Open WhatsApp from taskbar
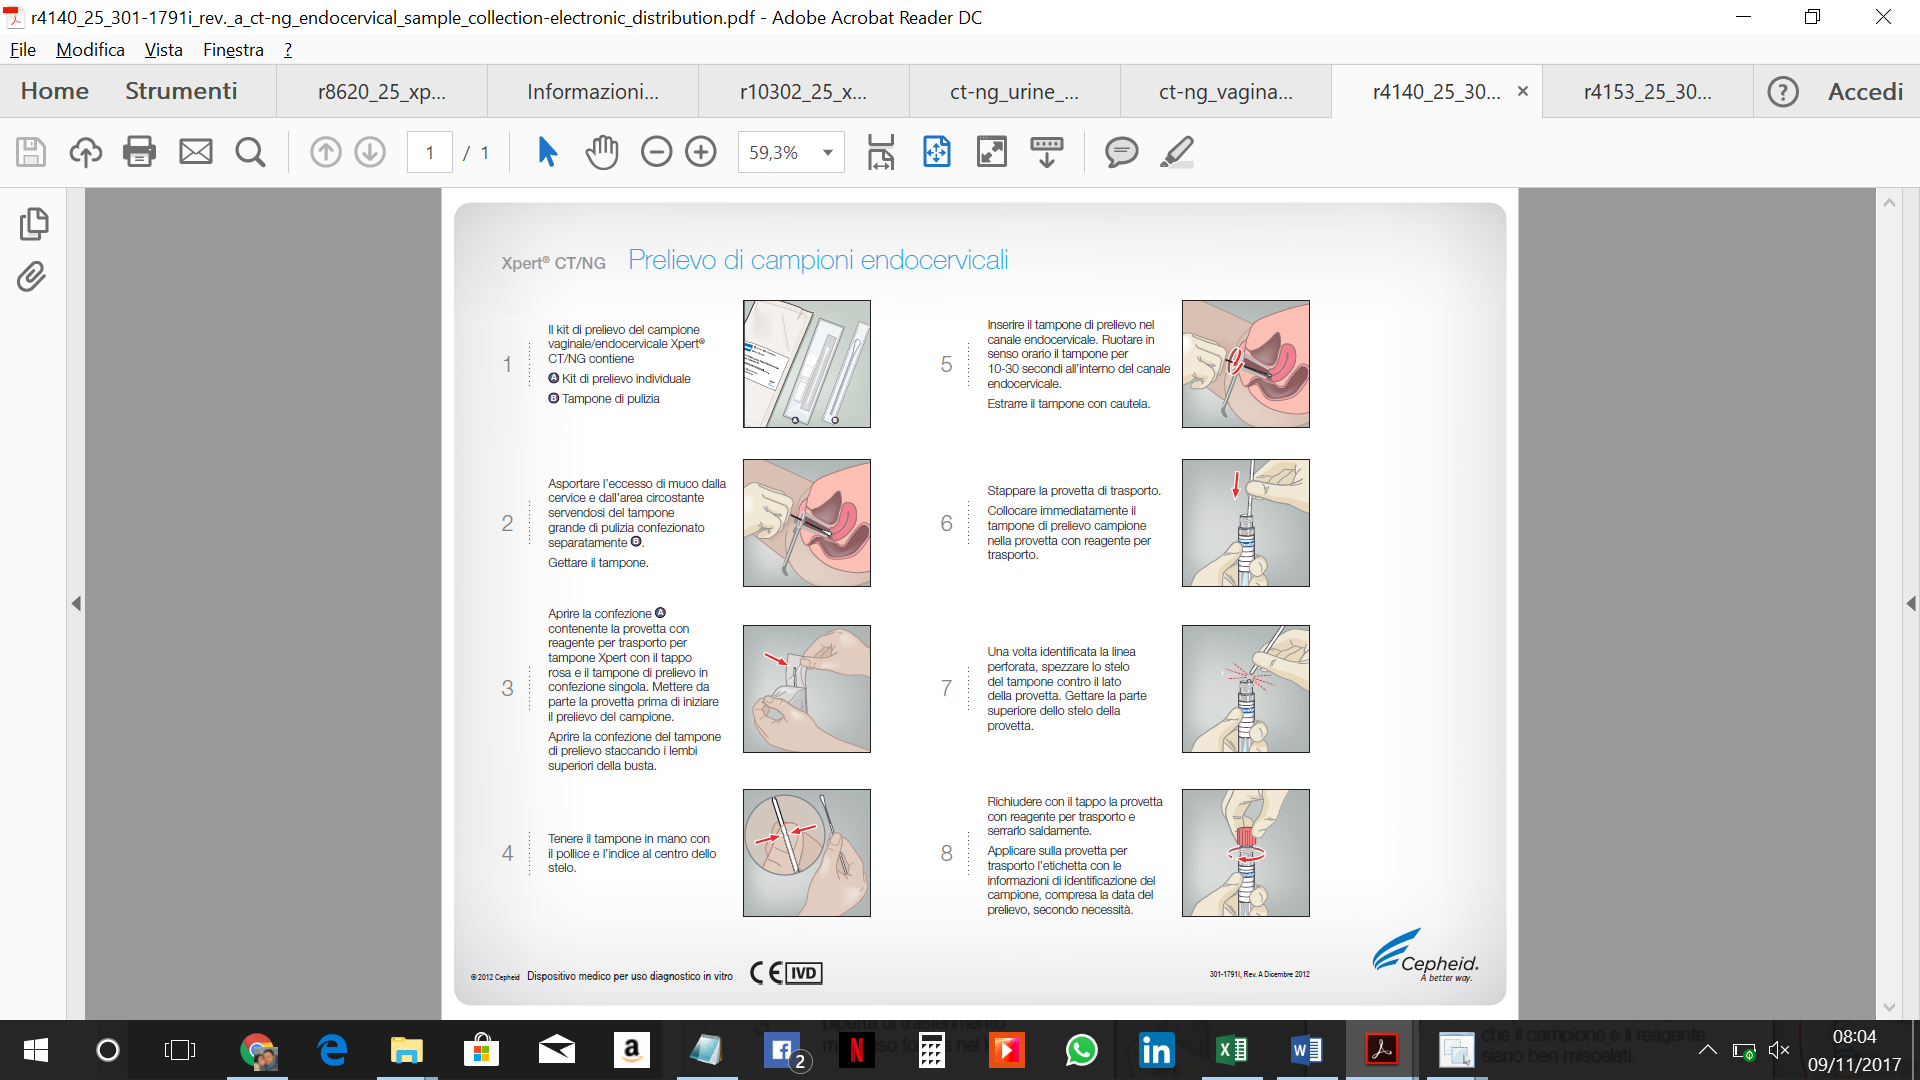Viewport: 1920px width, 1080px height. [x=1081, y=1050]
